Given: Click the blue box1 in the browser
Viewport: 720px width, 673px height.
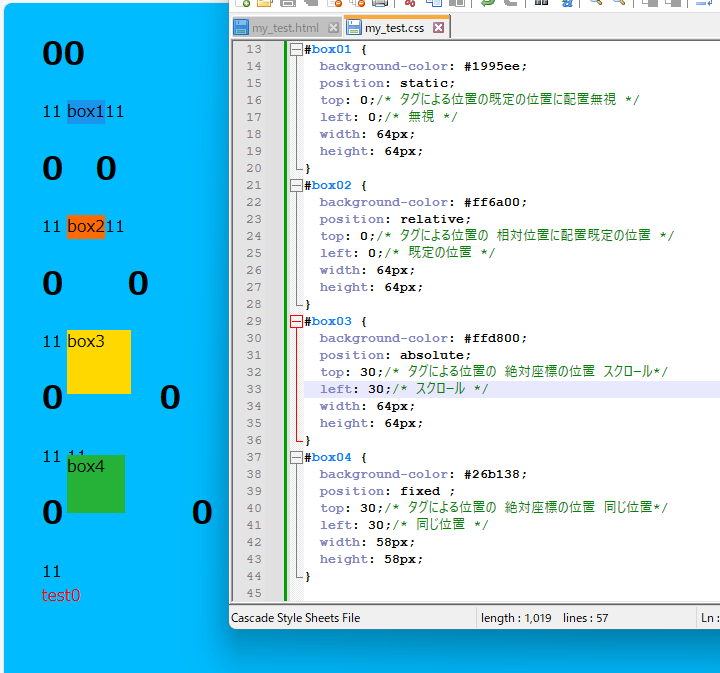Looking at the screenshot, I should click(x=86, y=112).
